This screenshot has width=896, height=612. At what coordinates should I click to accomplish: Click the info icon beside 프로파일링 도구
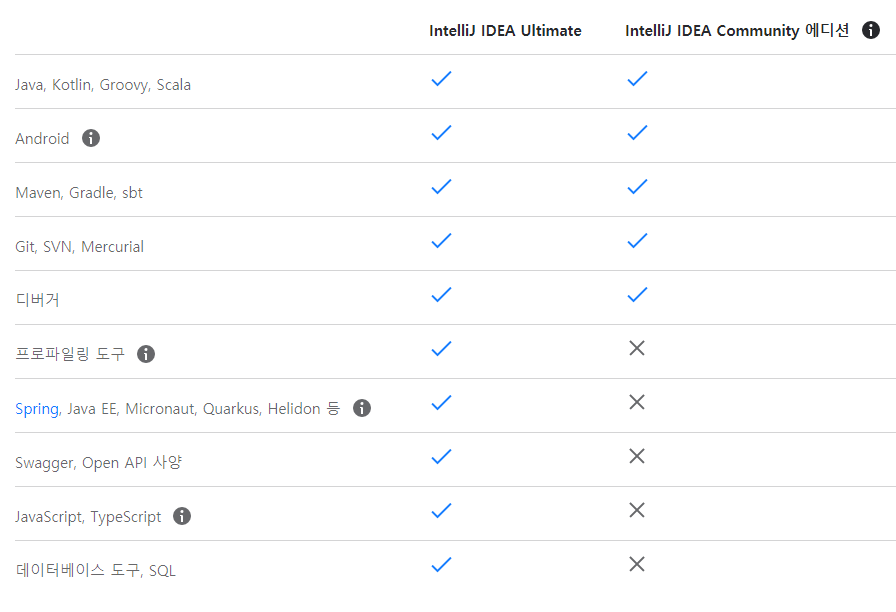146,354
